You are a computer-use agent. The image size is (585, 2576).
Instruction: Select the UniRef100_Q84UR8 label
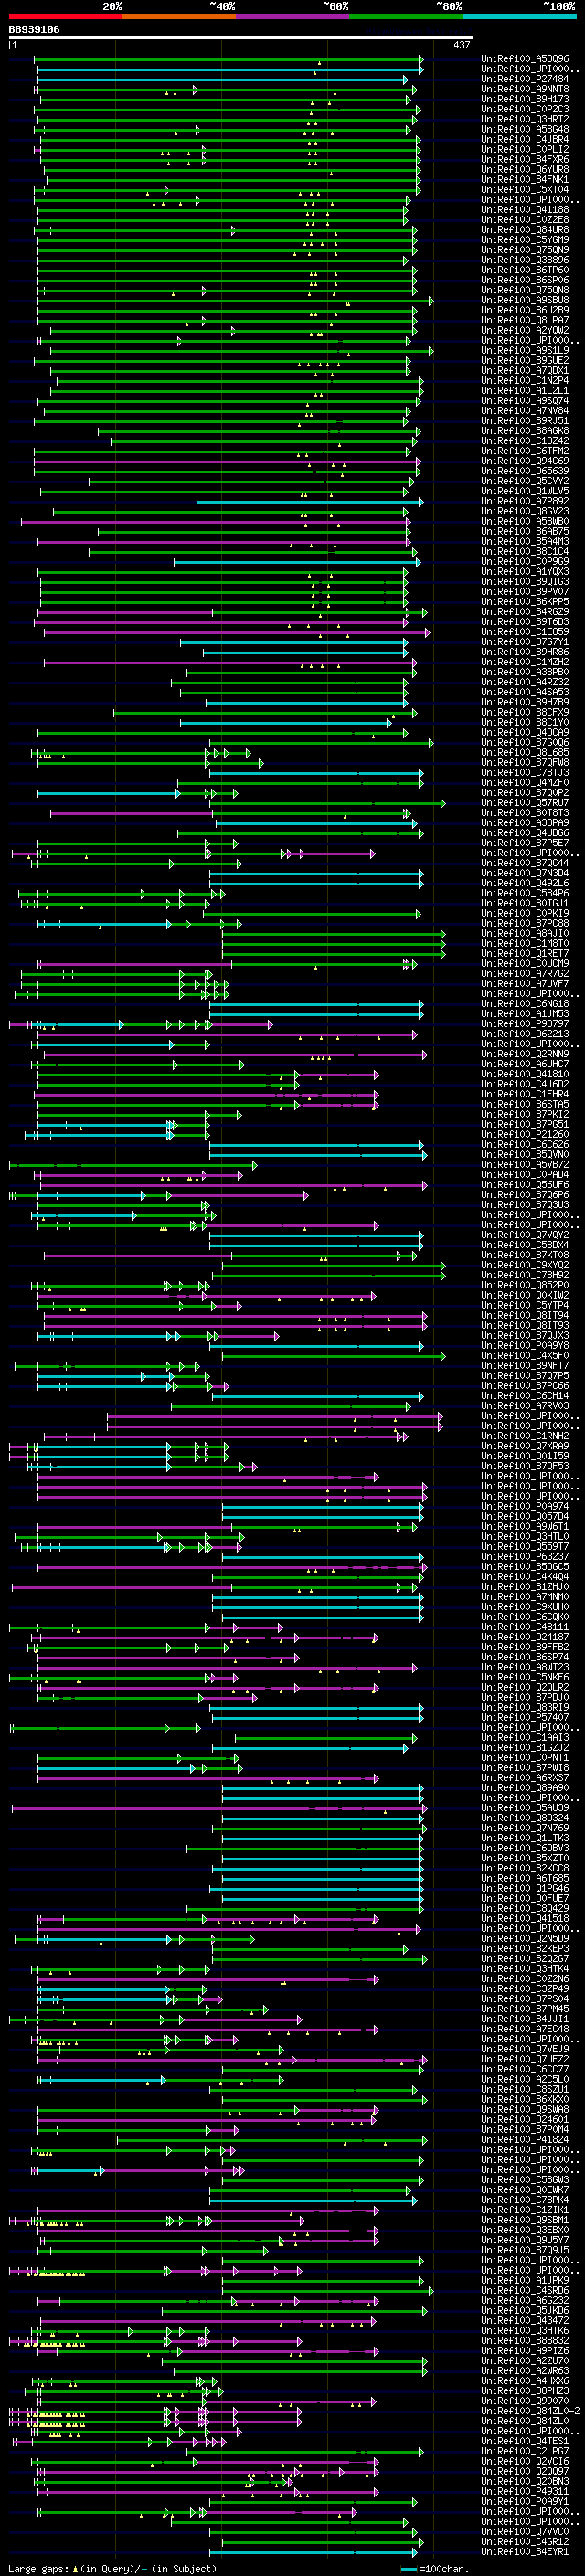(x=525, y=230)
